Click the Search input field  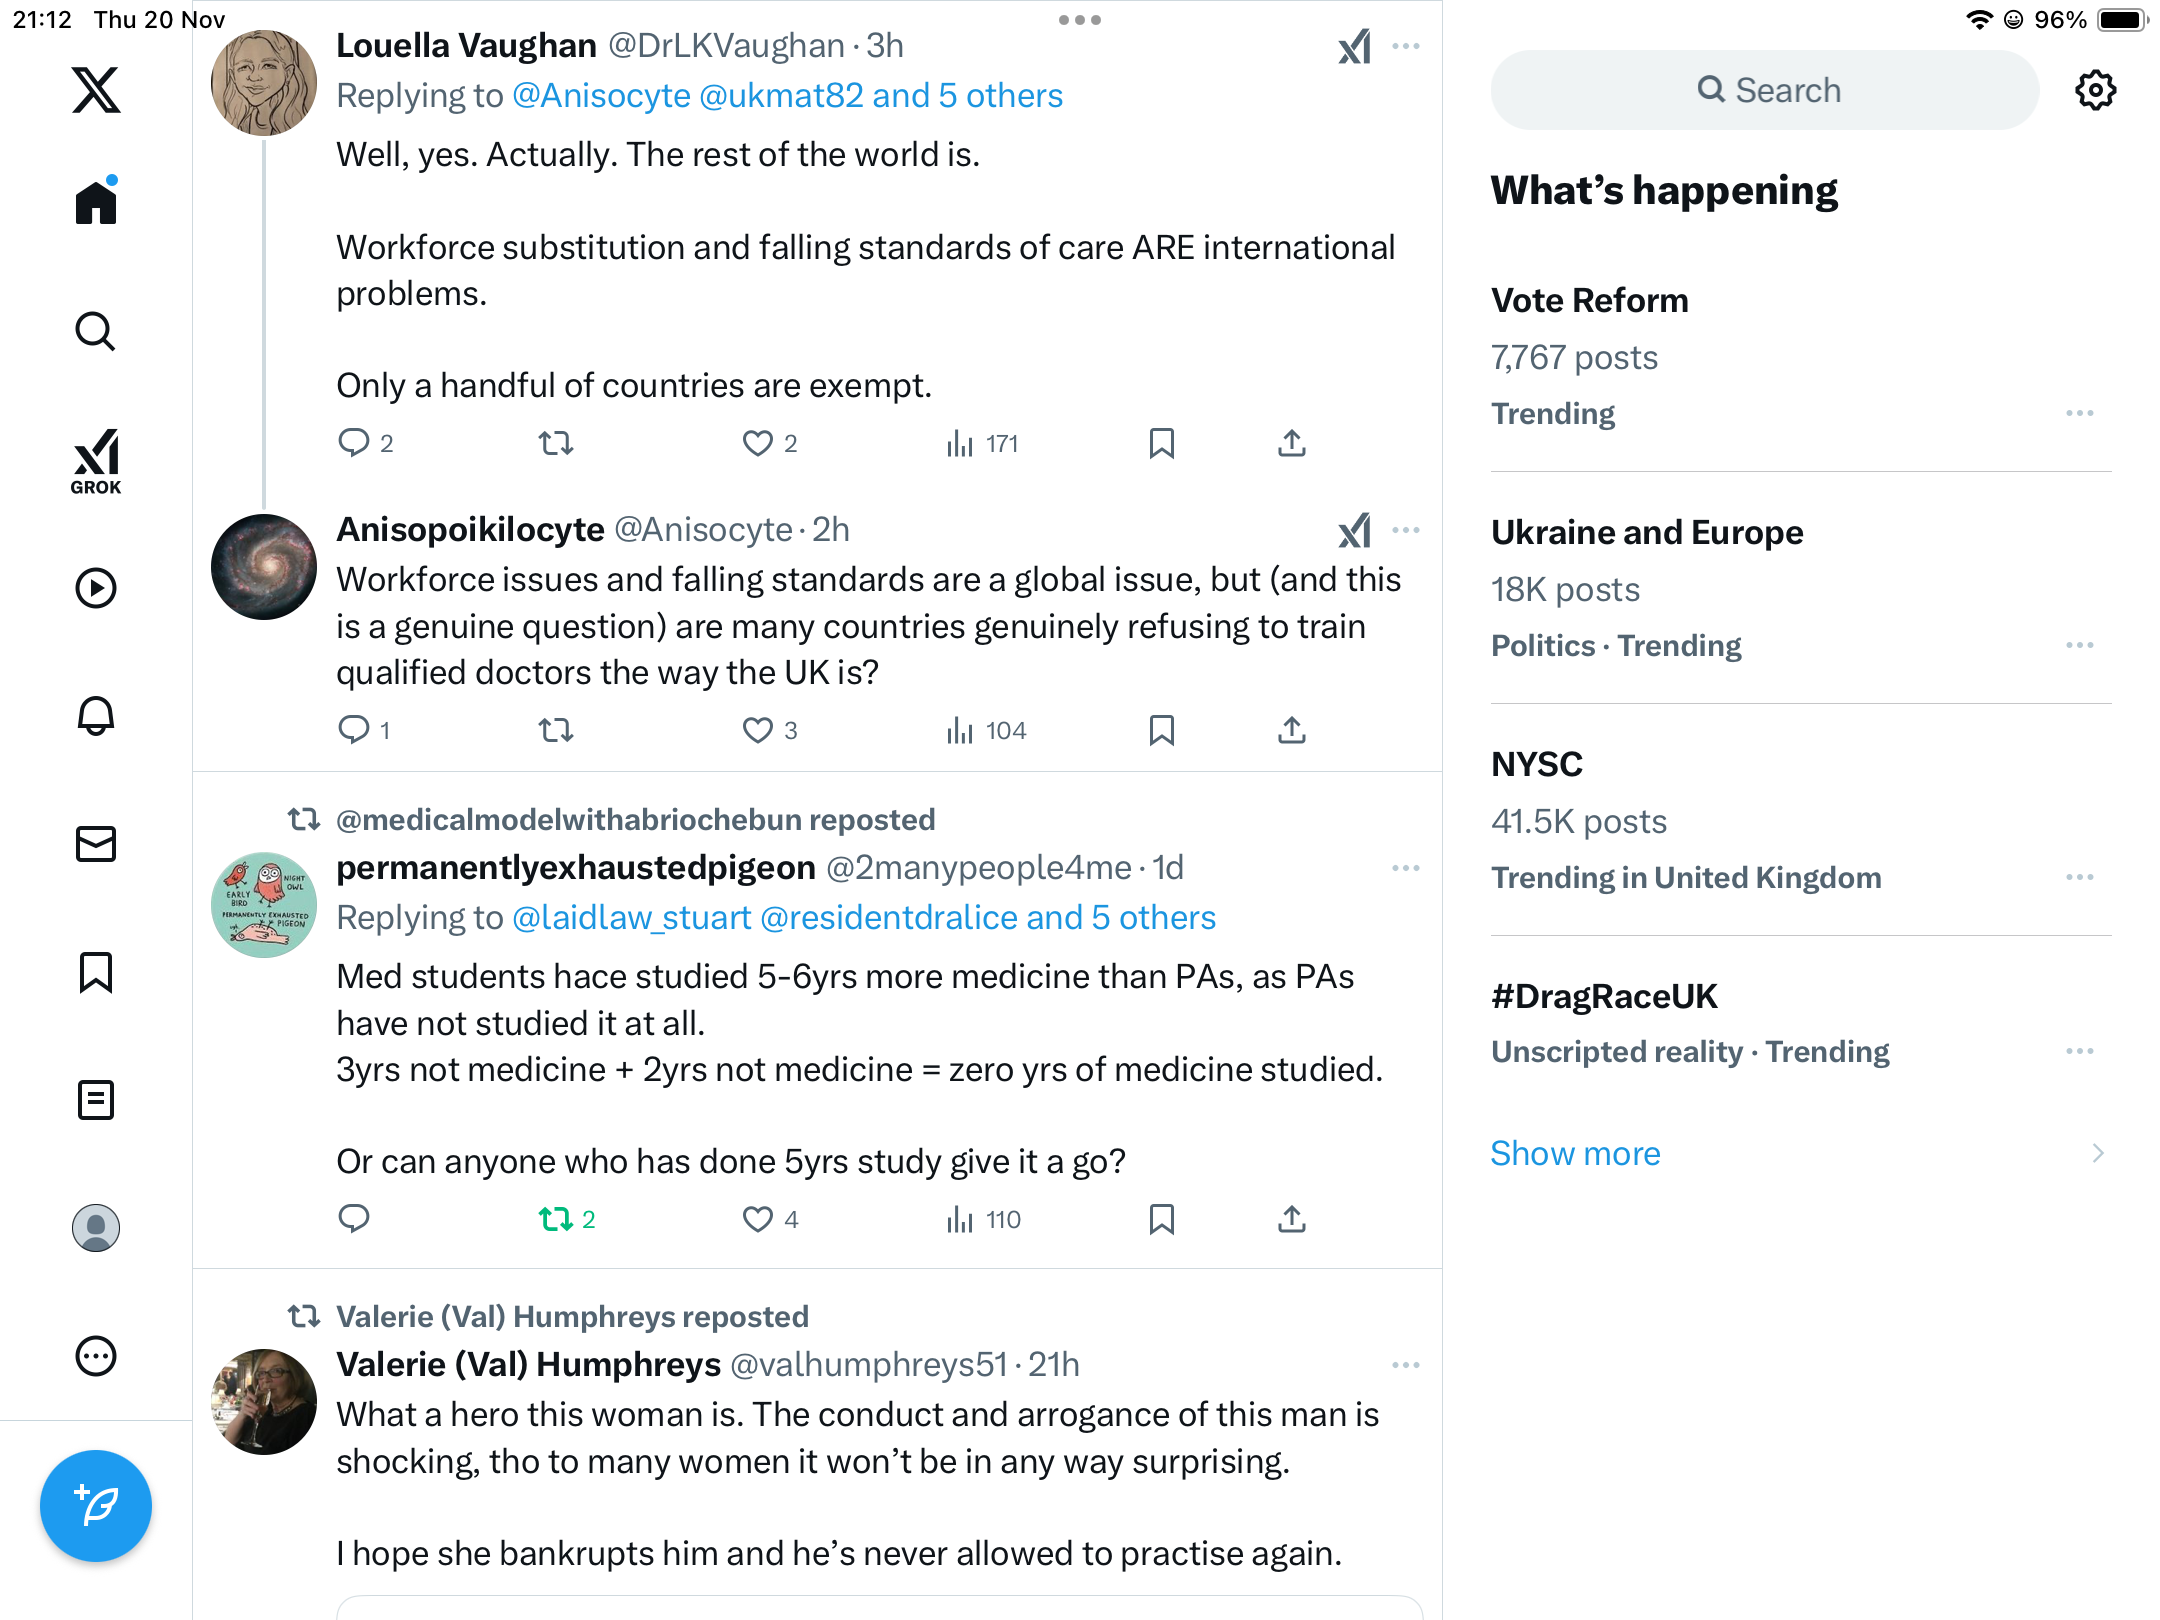tap(1765, 90)
